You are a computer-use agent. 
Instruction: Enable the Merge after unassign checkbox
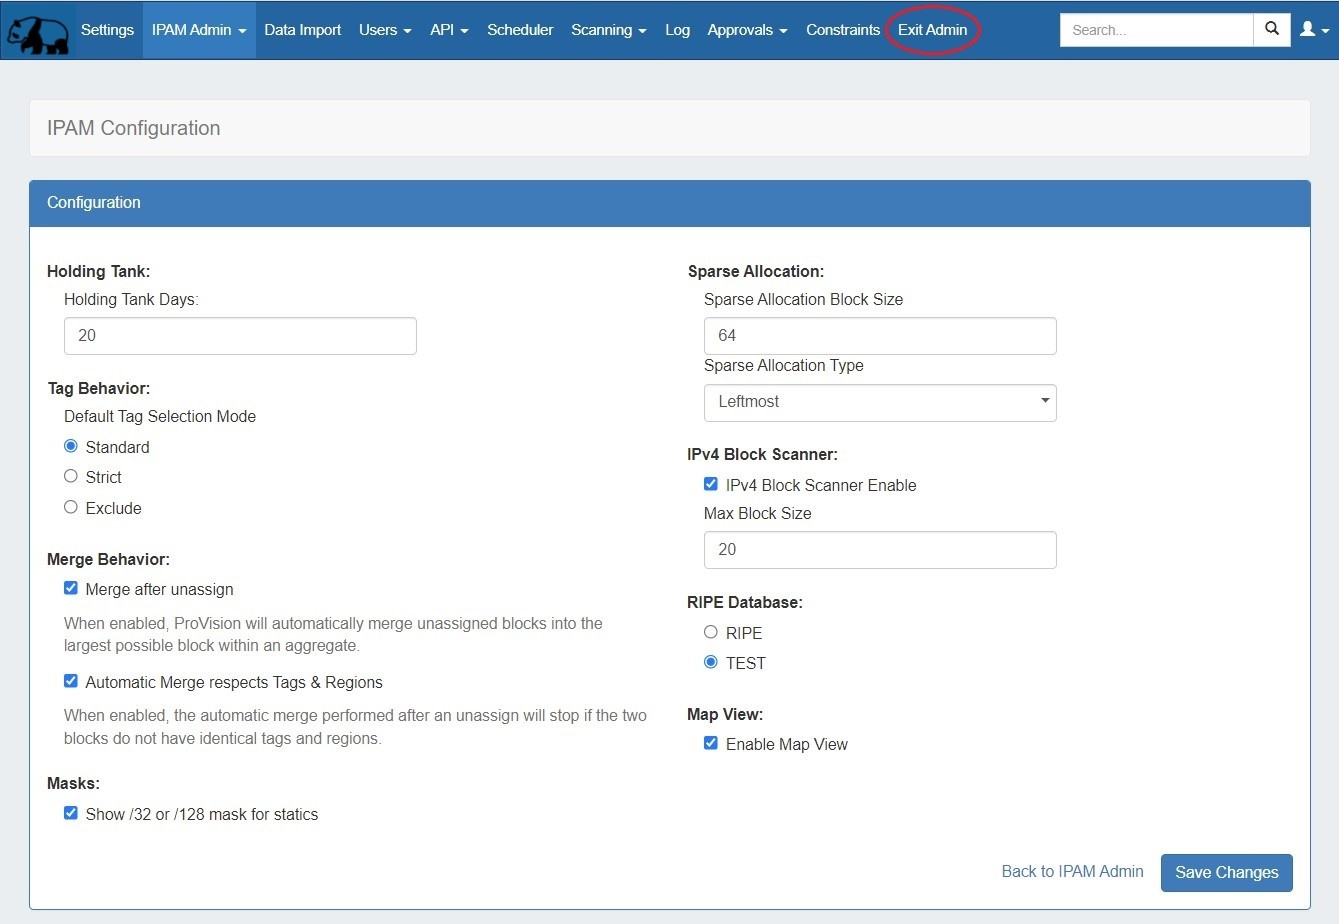[x=71, y=588]
